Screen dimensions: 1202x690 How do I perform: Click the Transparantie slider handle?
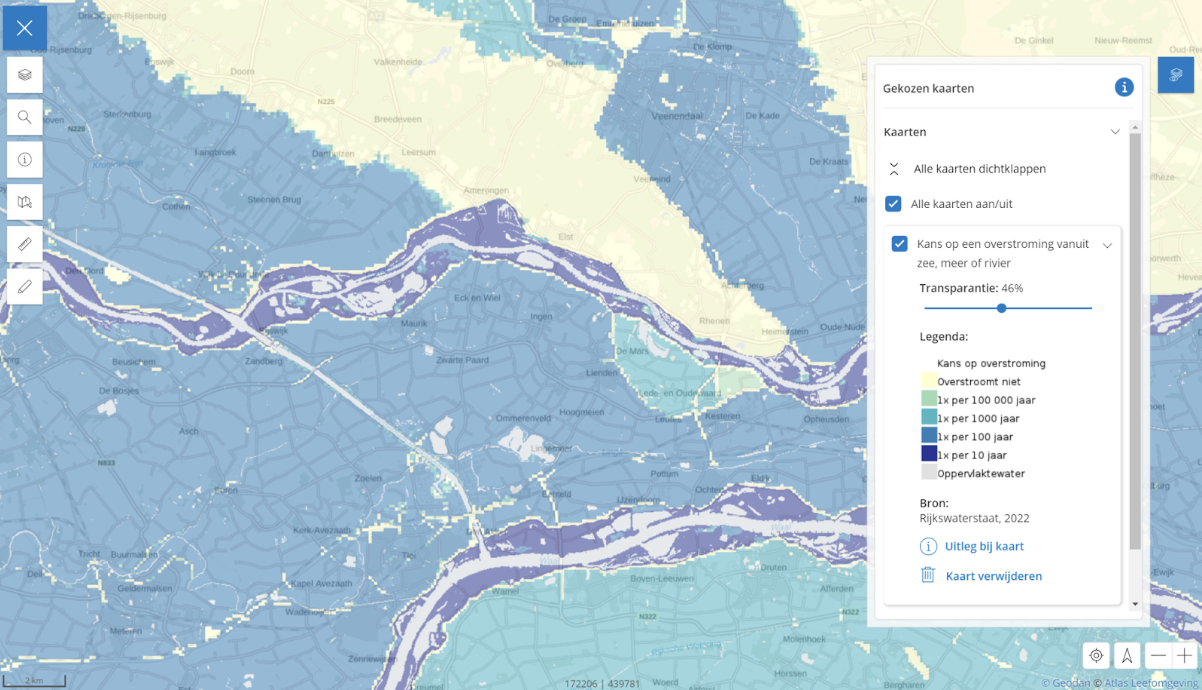coord(1002,308)
